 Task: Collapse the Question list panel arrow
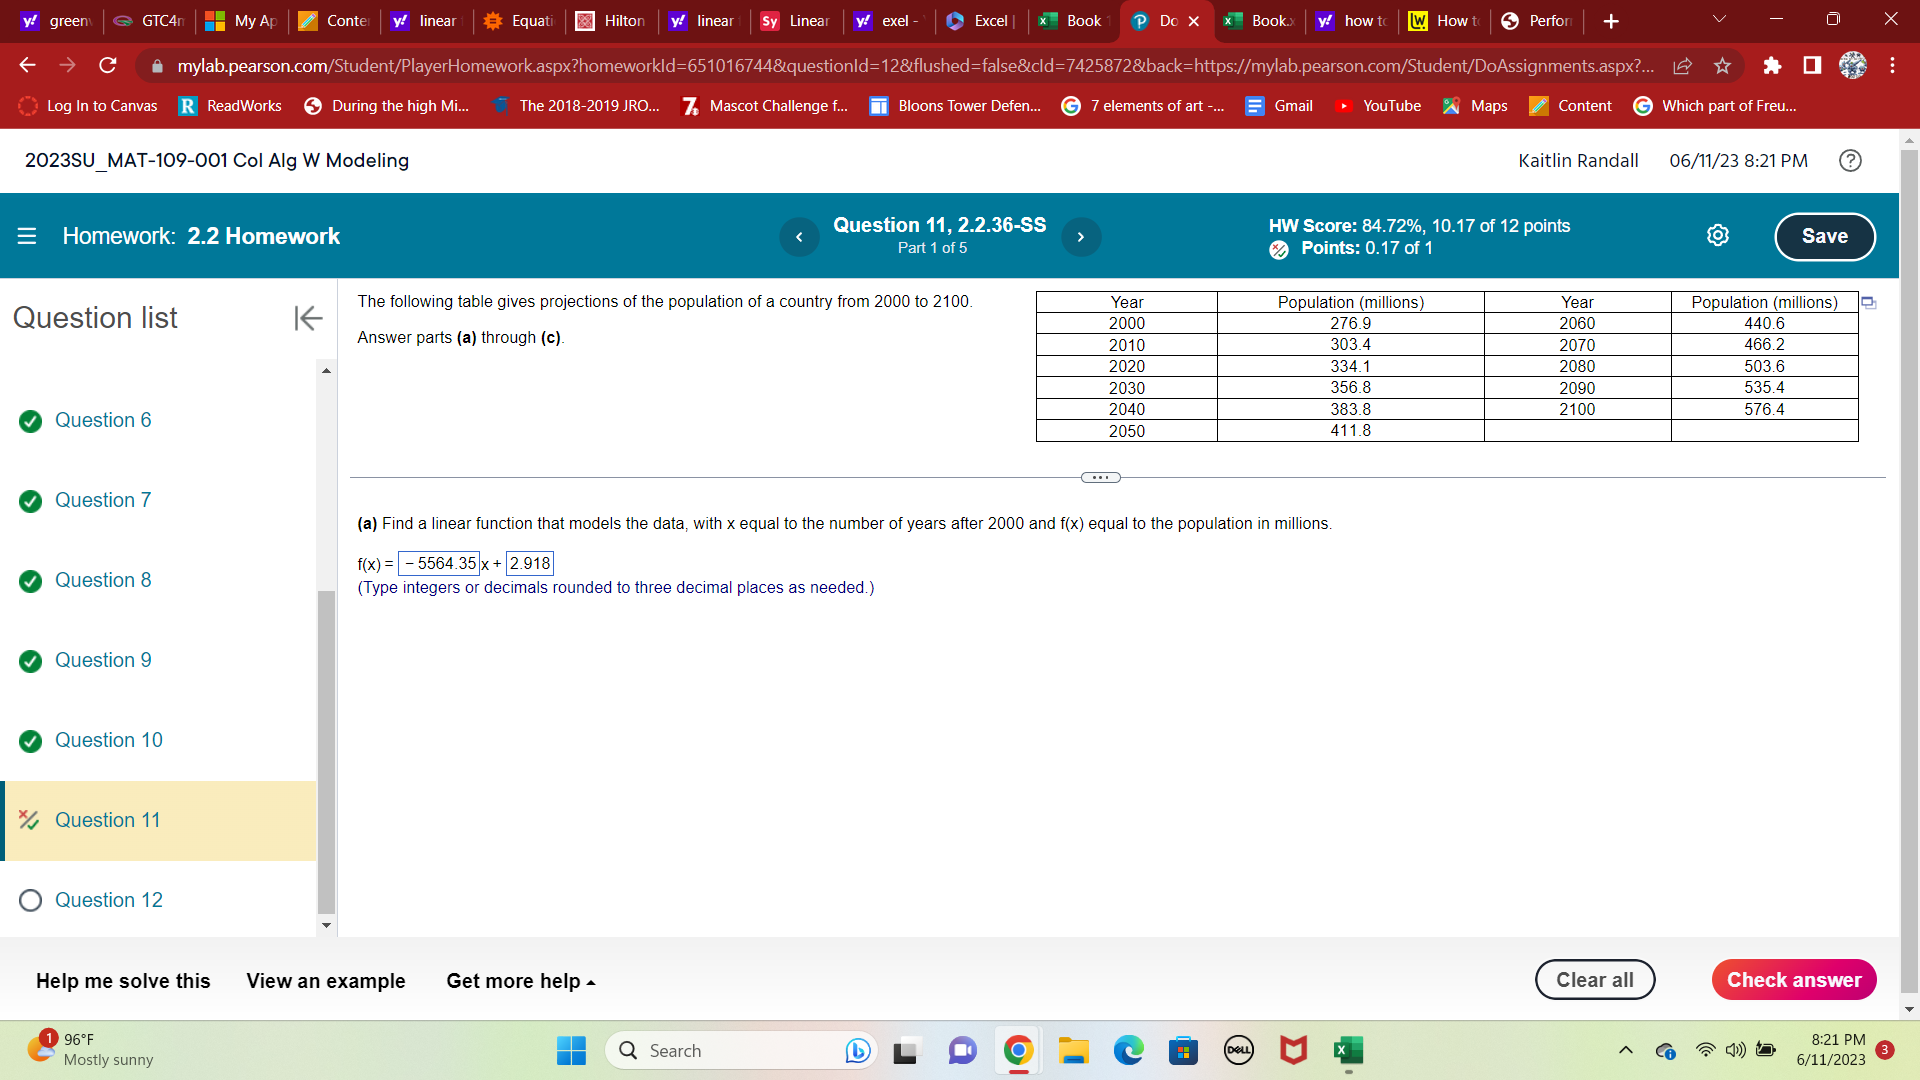[x=308, y=318]
